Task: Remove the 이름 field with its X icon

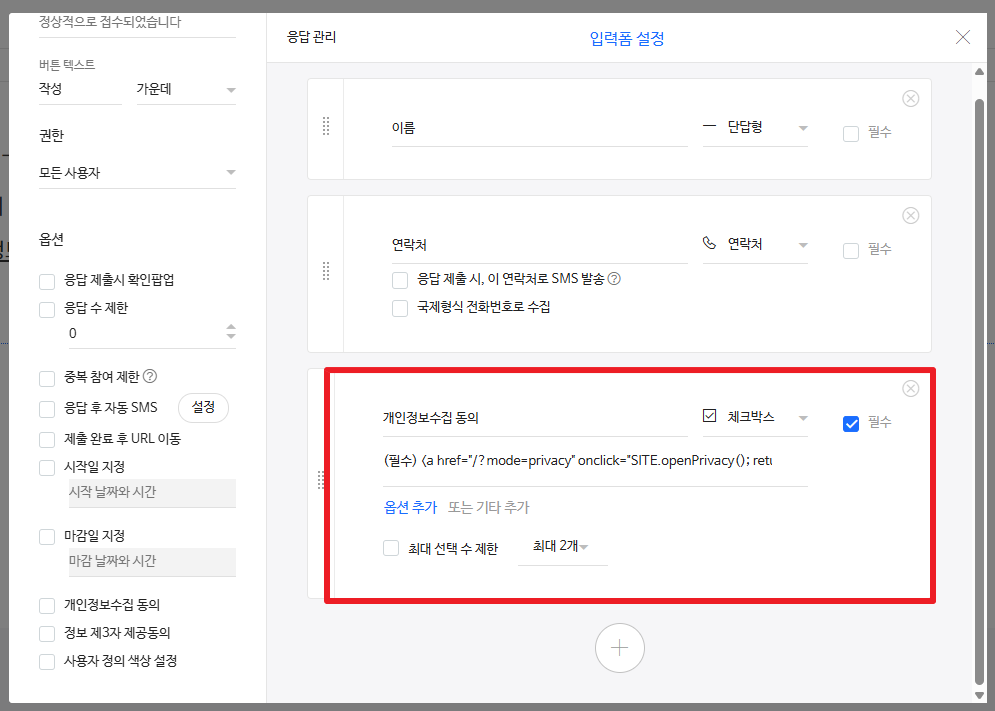Action: [x=910, y=98]
